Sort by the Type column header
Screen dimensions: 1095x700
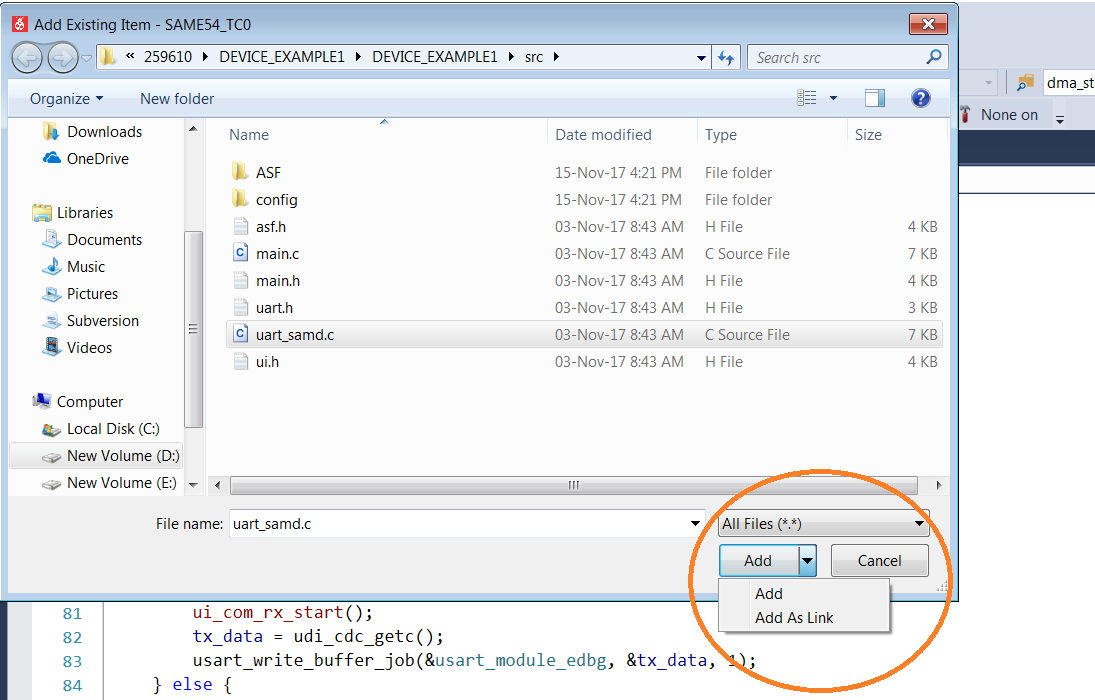pos(721,135)
